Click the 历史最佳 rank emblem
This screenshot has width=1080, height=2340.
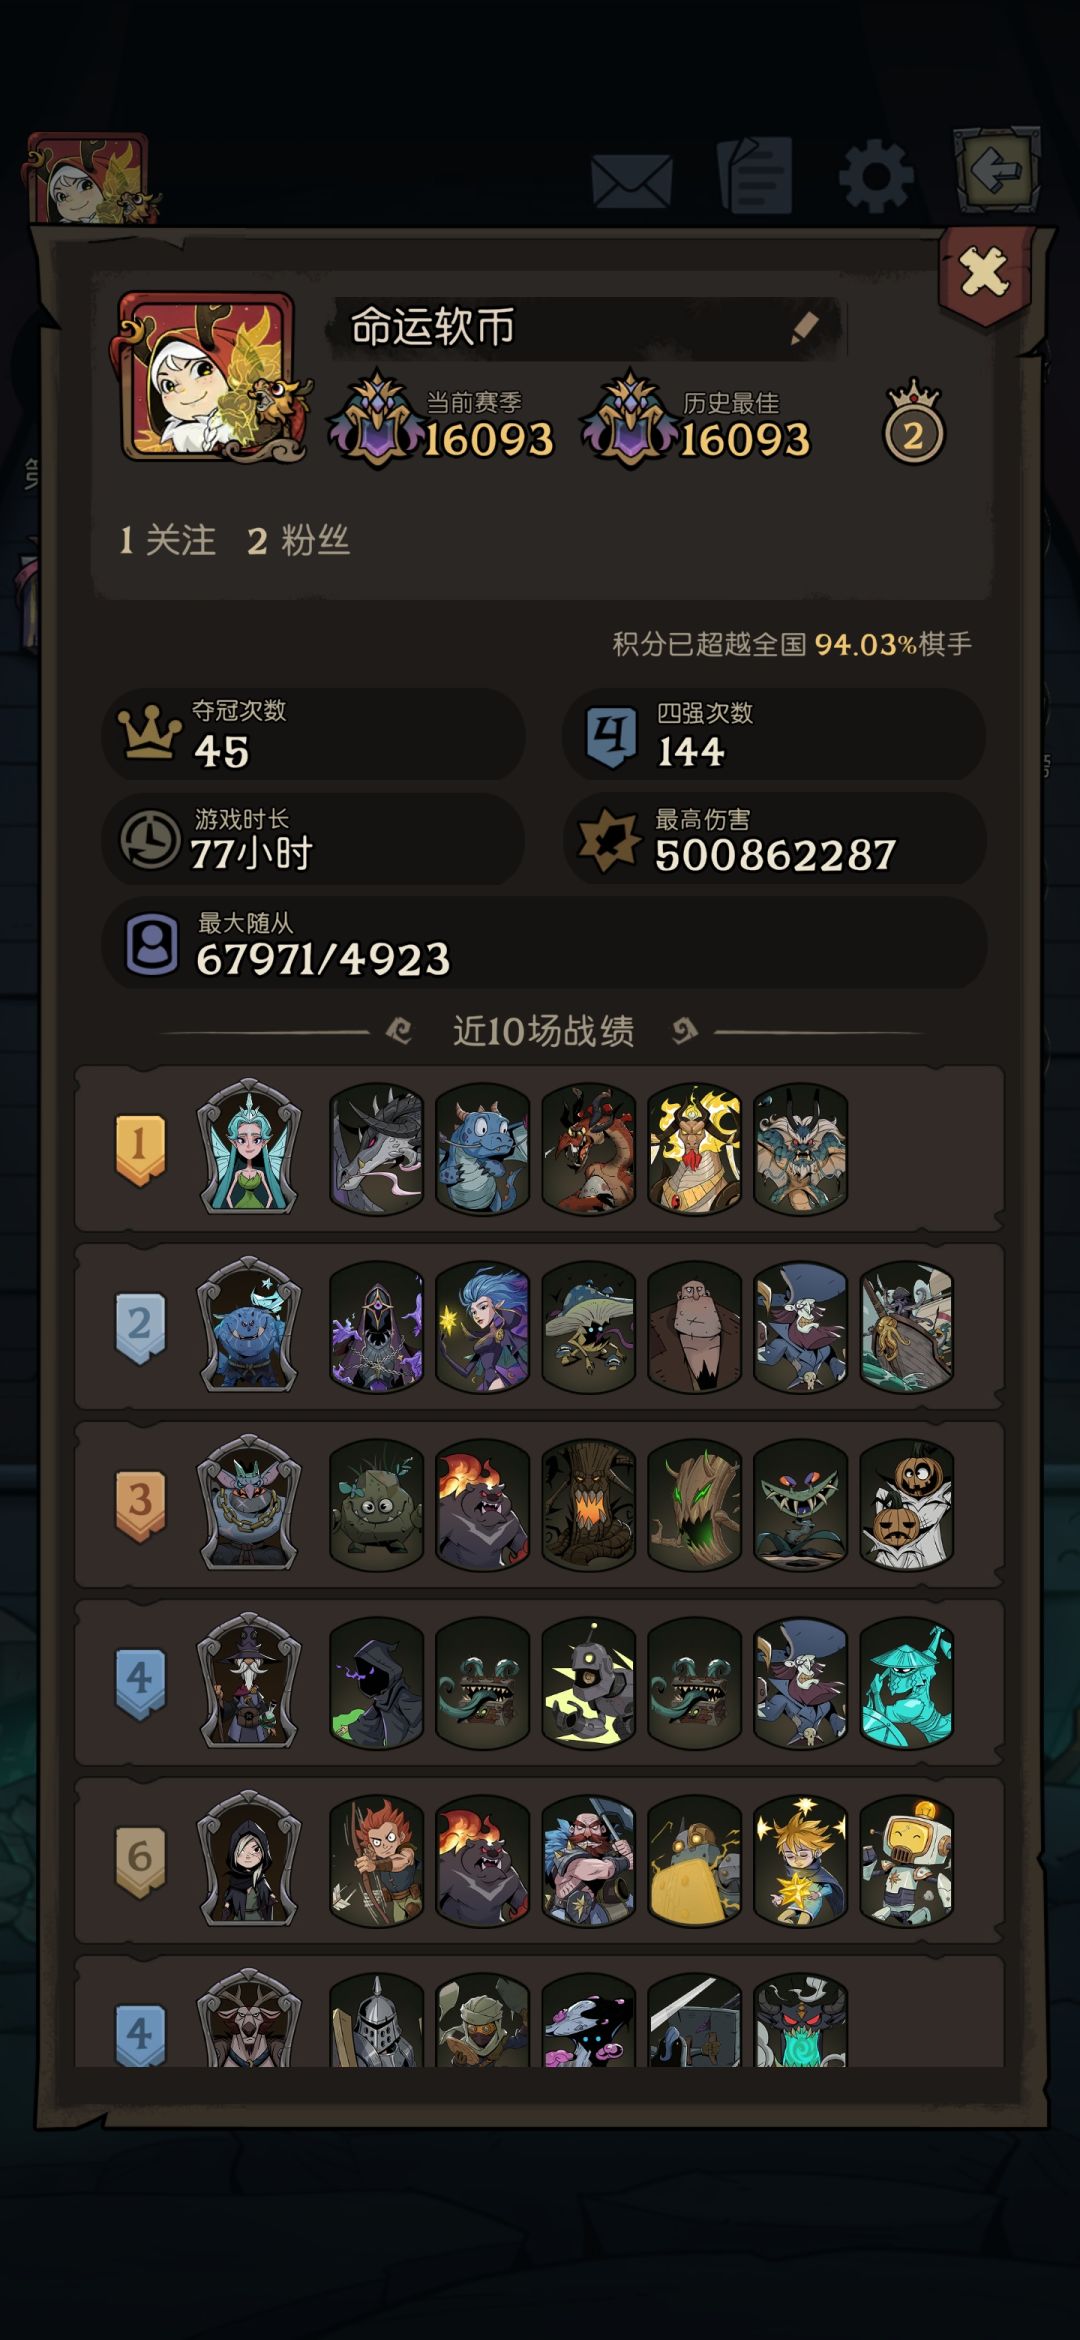630,420
